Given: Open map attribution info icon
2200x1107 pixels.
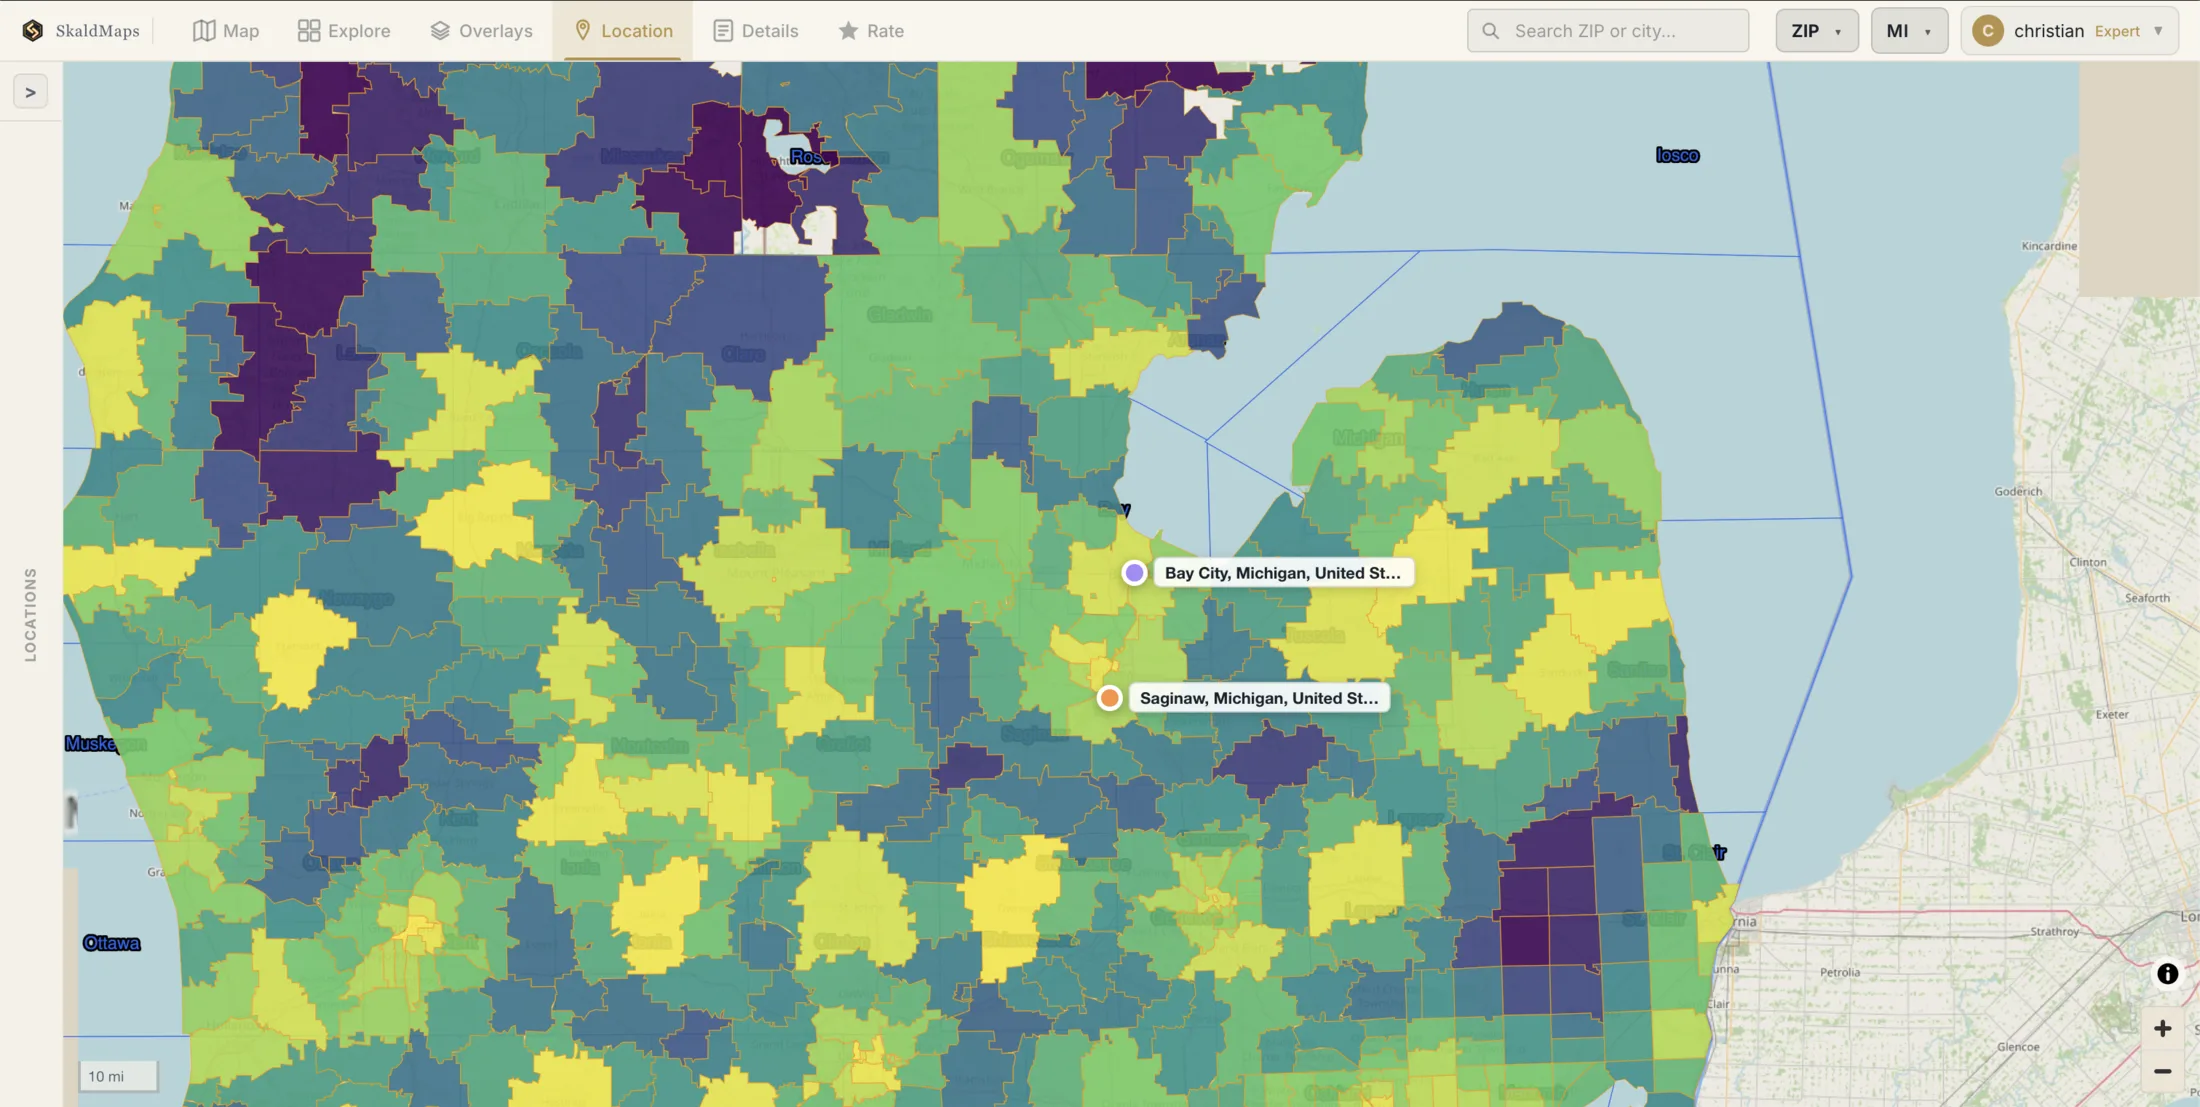Looking at the screenshot, I should (2167, 974).
